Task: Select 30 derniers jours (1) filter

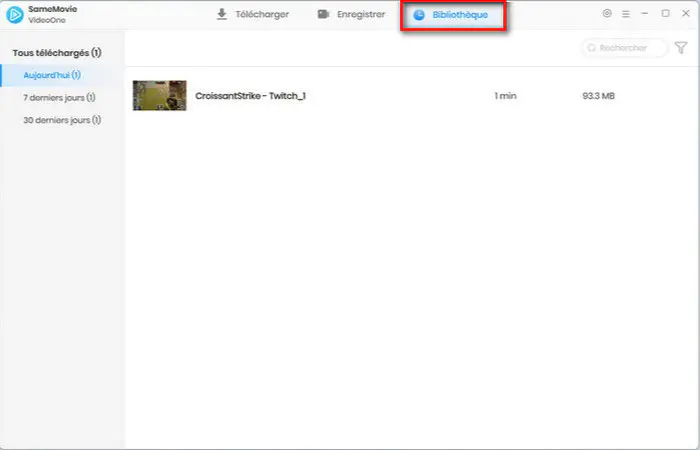Action: 62,120
